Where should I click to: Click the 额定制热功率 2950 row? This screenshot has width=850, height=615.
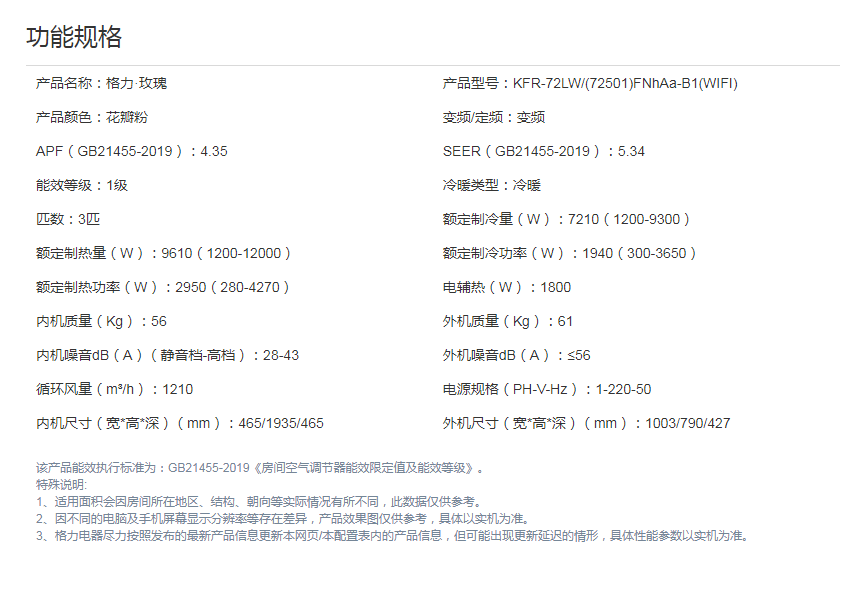coord(163,288)
